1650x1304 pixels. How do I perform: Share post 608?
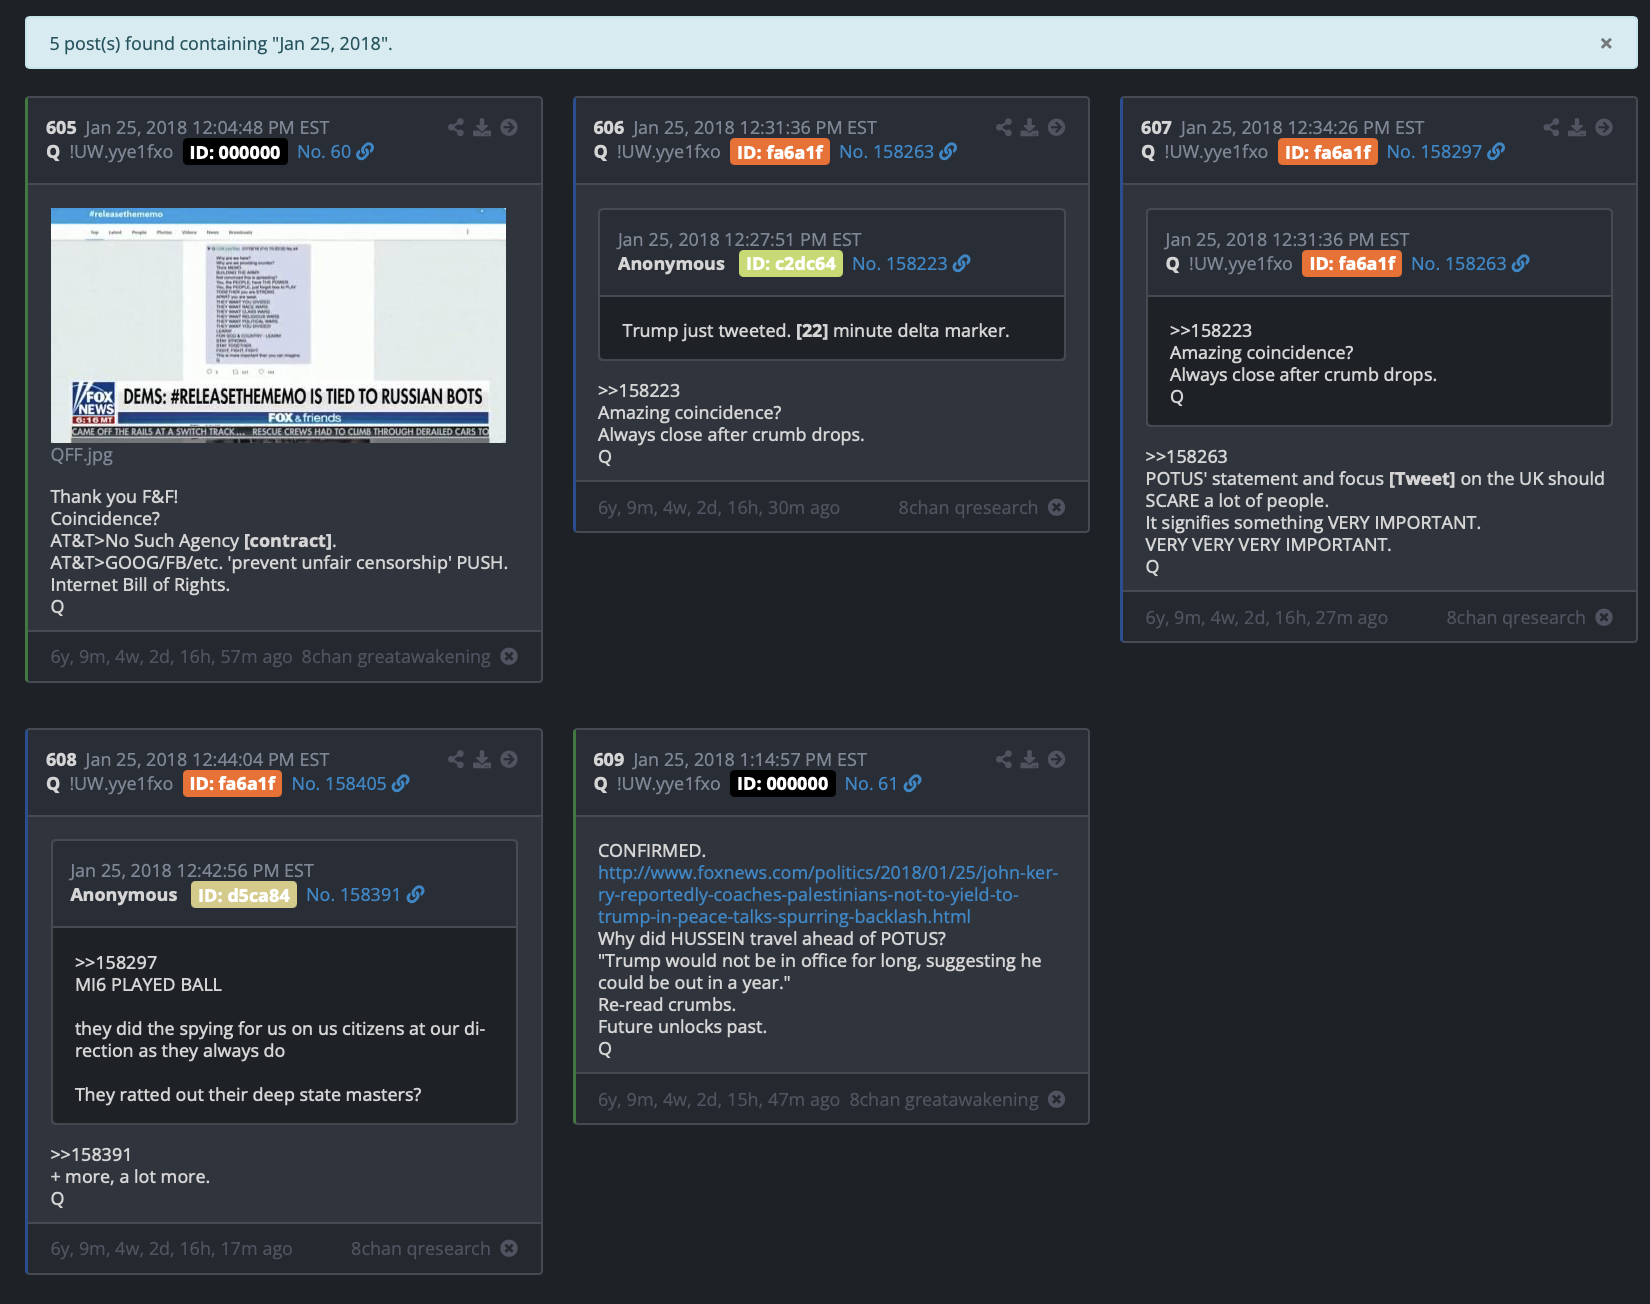pos(456,759)
